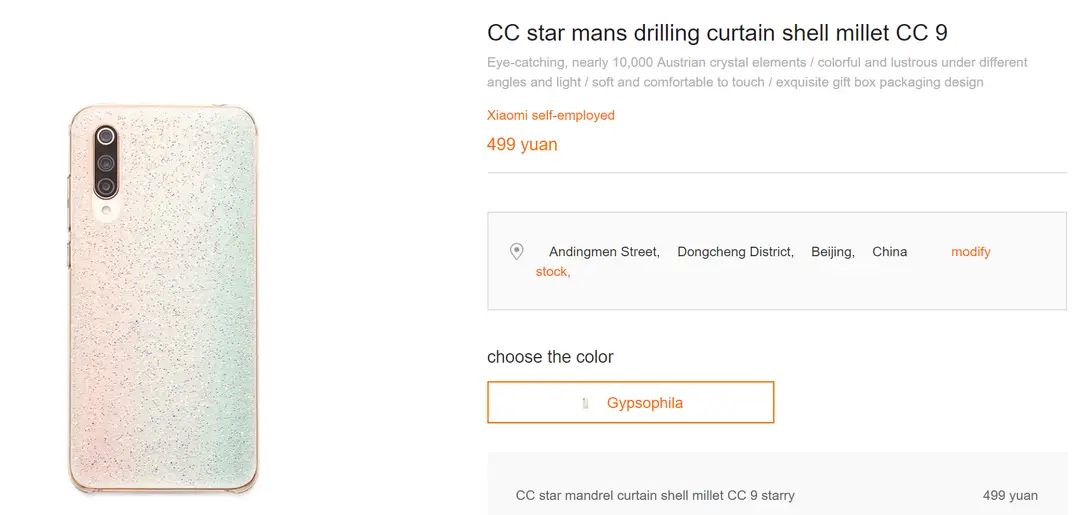Select Dongcheng District in the address
The height and width of the screenshot is (515, 1080).
click(x=736, y=252)
